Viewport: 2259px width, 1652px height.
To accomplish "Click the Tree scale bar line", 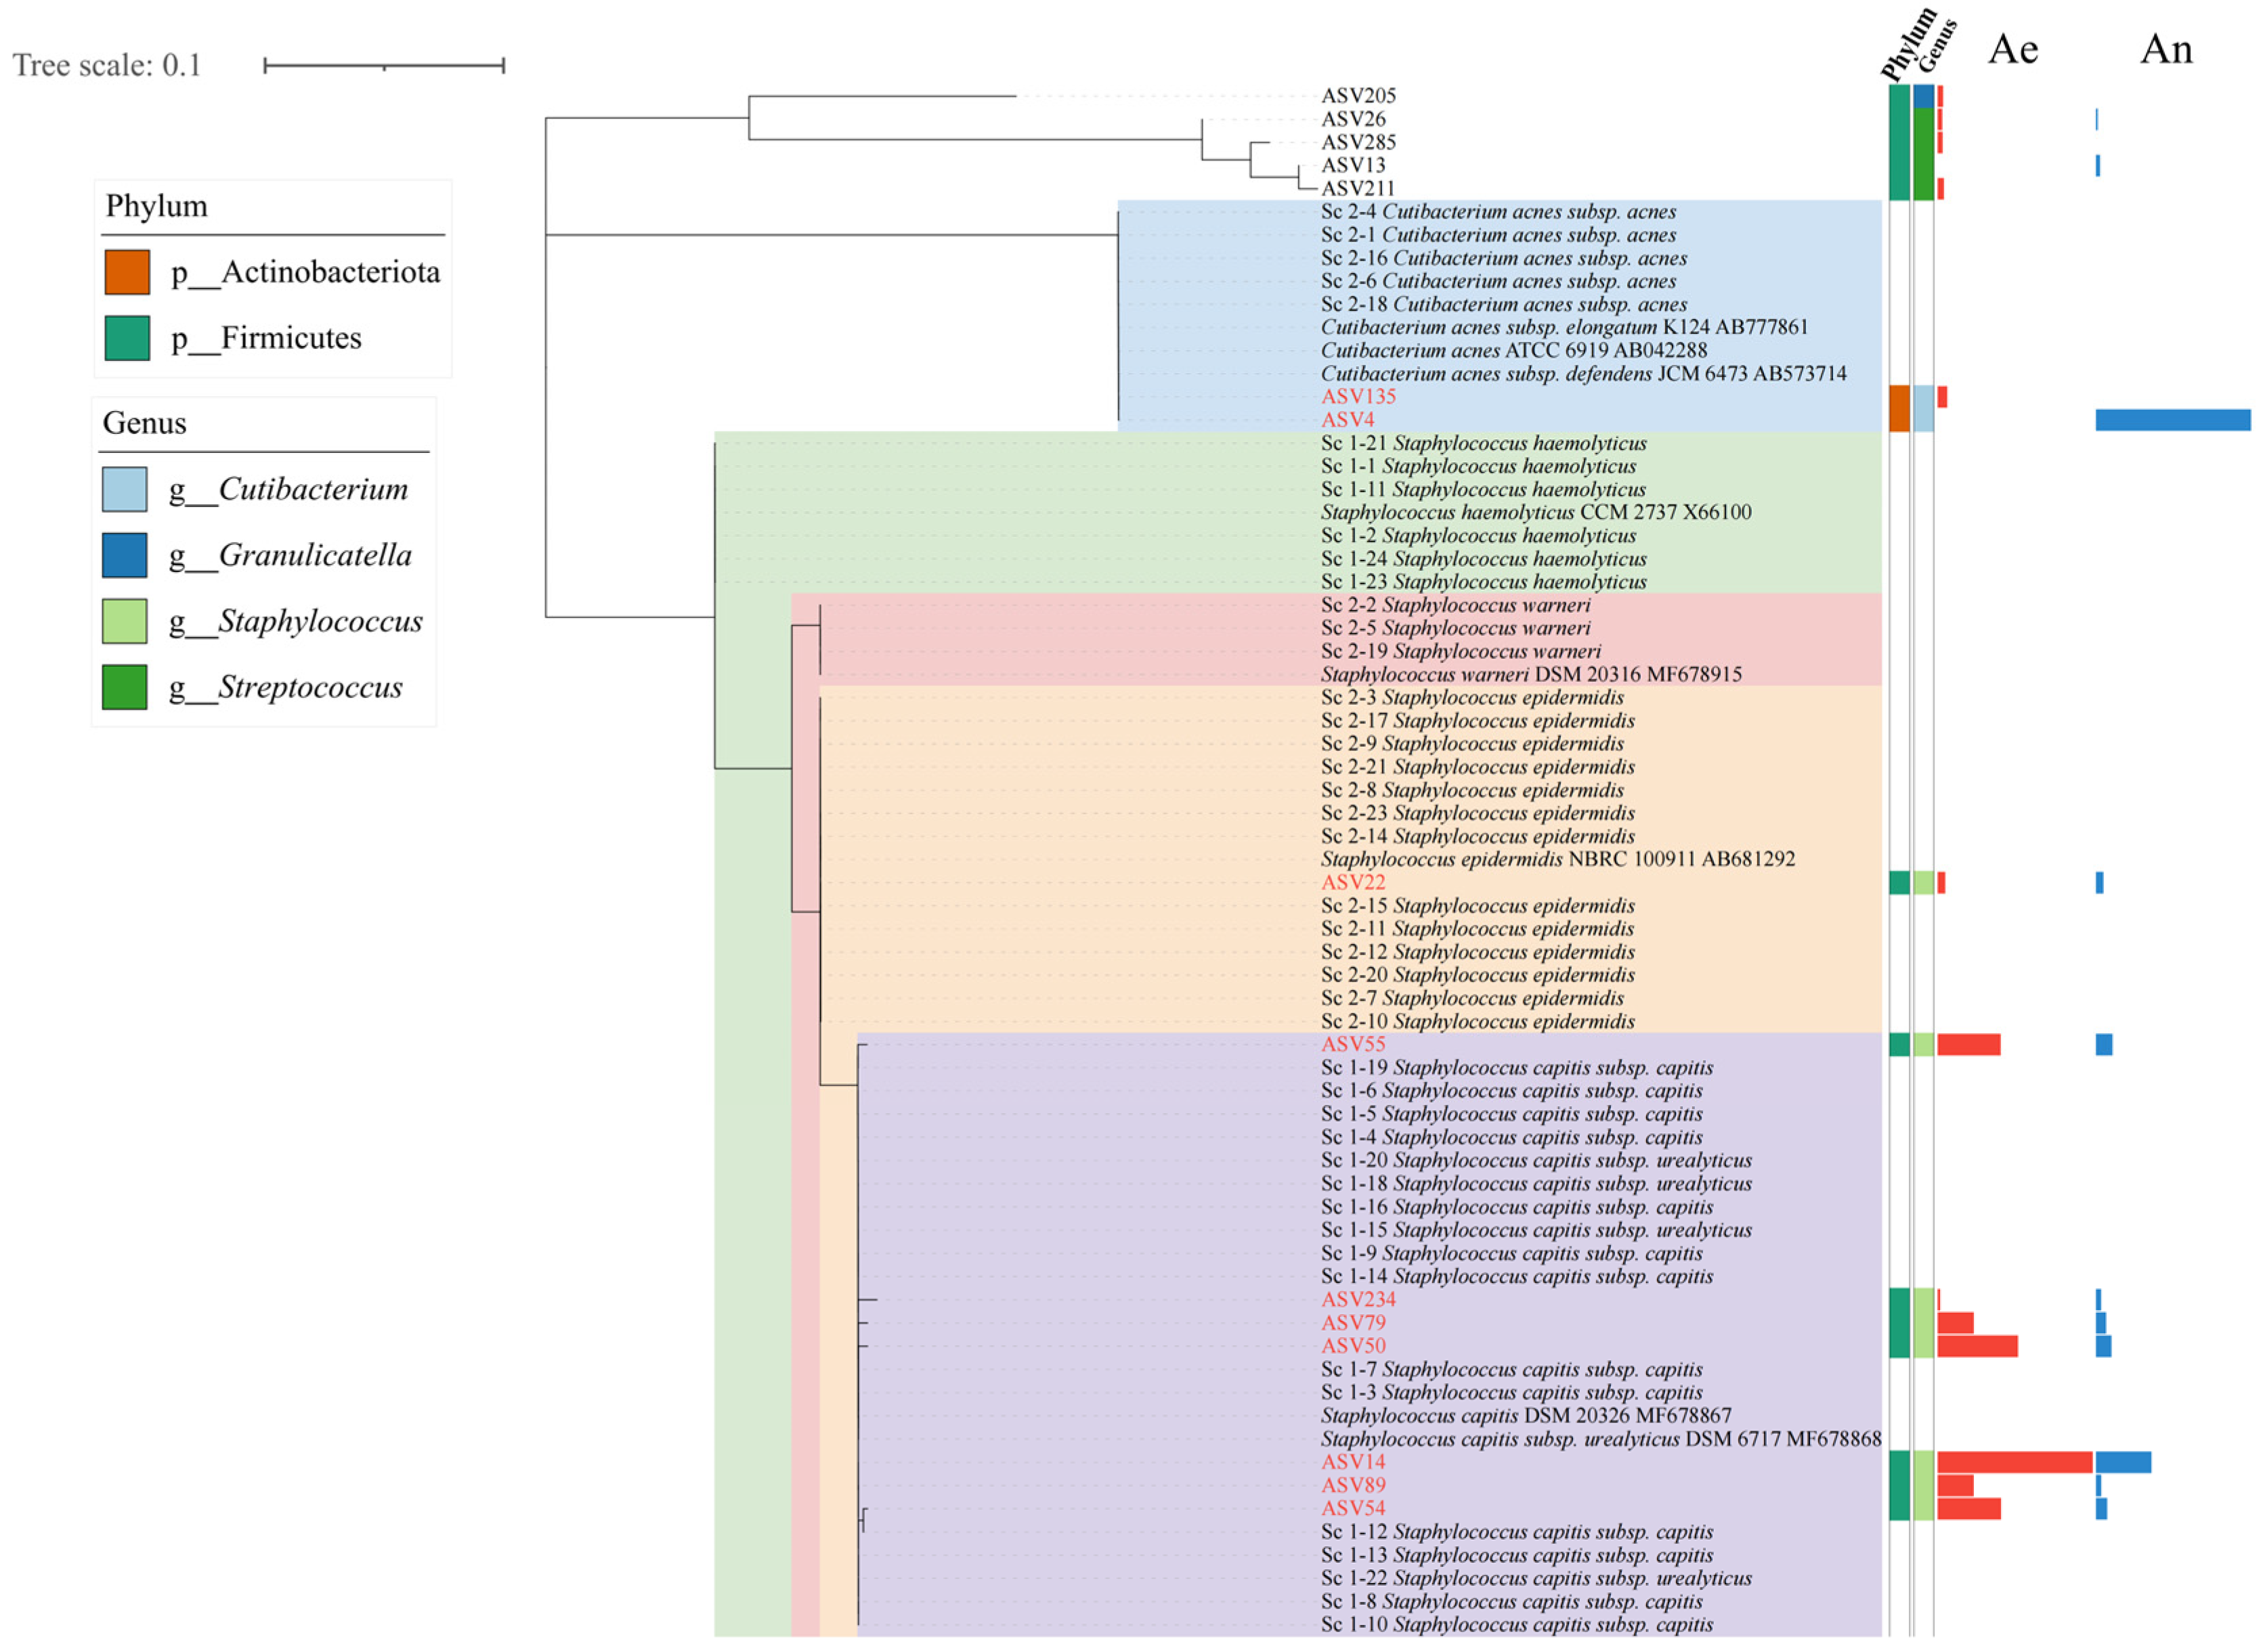I will (x=384, y=66).
